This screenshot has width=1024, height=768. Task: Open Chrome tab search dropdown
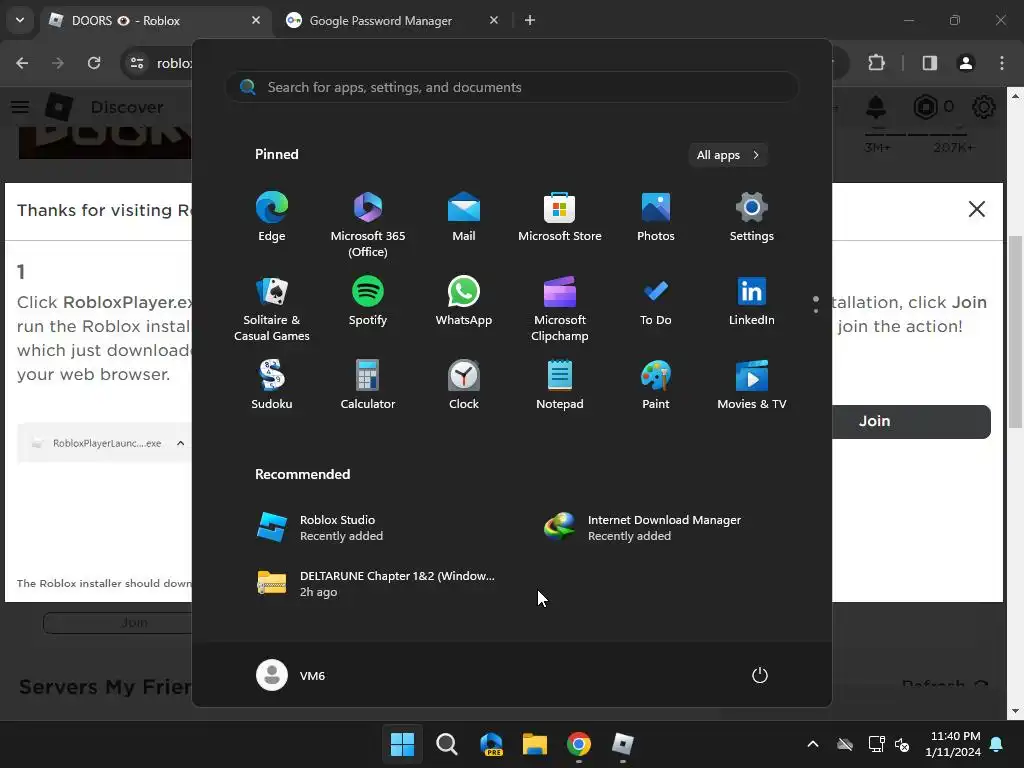(20, 20)
